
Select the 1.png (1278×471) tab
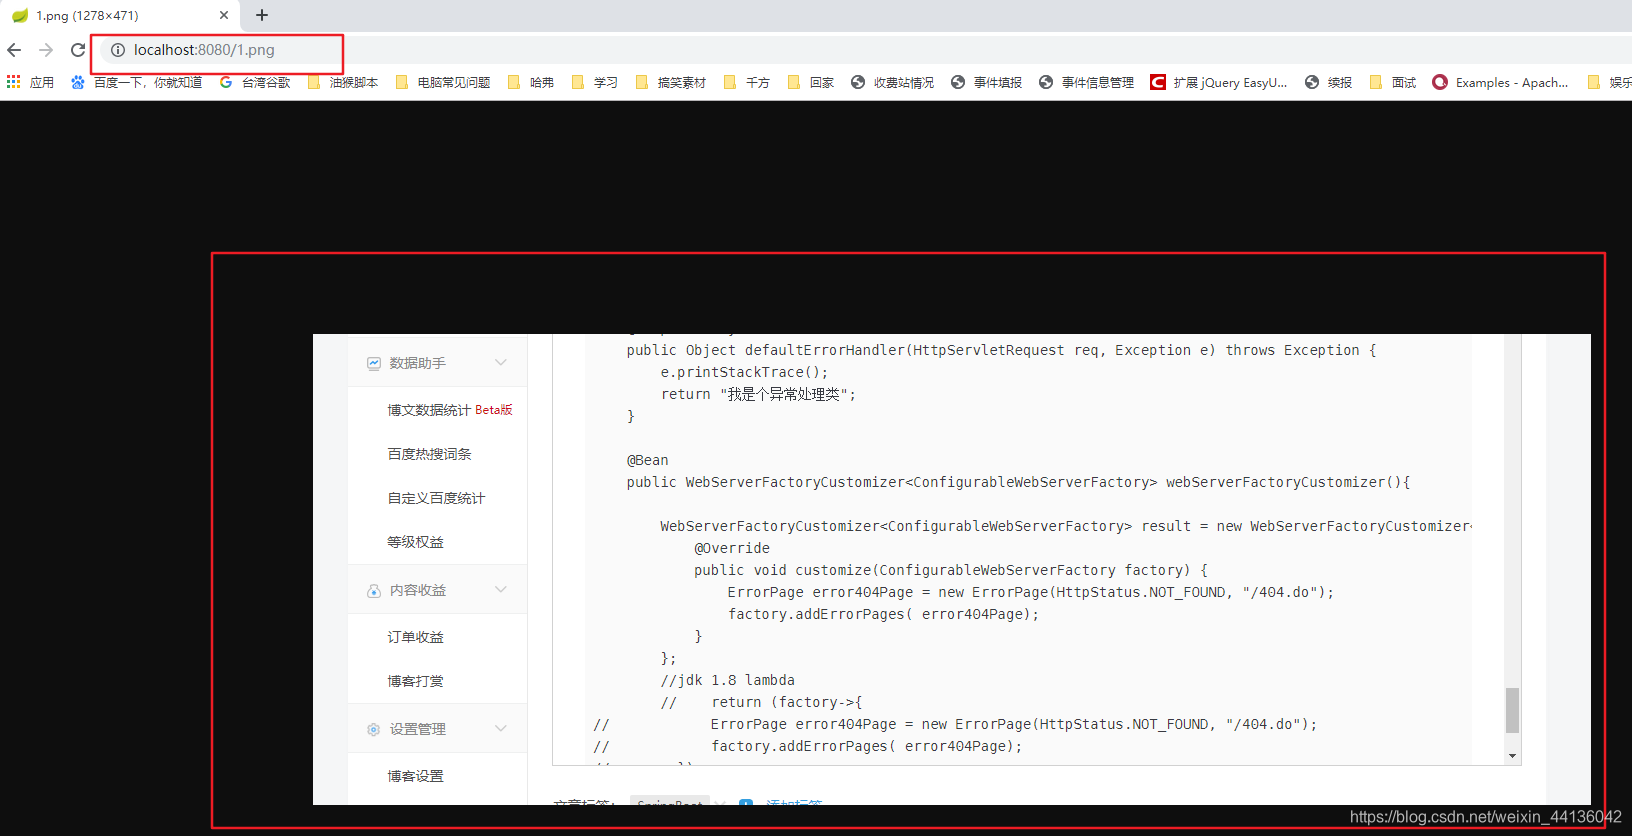pyautogui.click(x=120, y=15)
